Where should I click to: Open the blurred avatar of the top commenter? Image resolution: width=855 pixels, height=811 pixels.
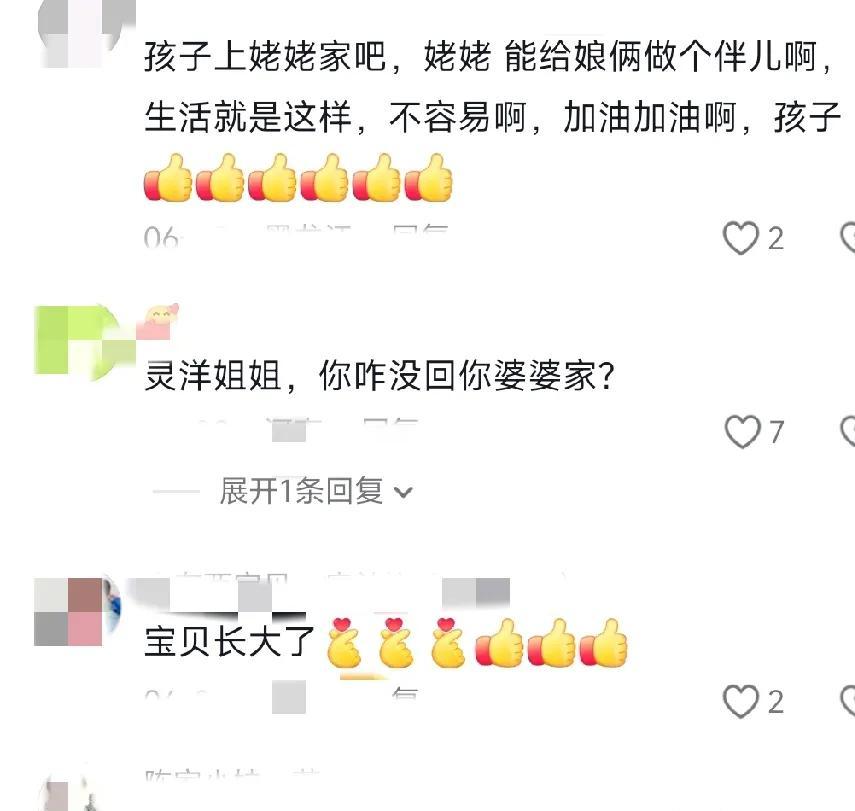tap(85, 34)
